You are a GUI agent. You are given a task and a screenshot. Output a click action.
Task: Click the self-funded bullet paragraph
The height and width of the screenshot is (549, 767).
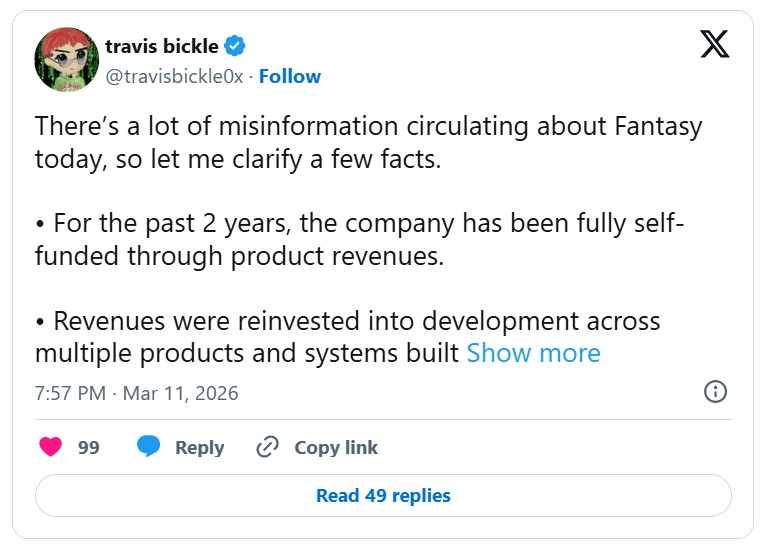tap(359, 238)
